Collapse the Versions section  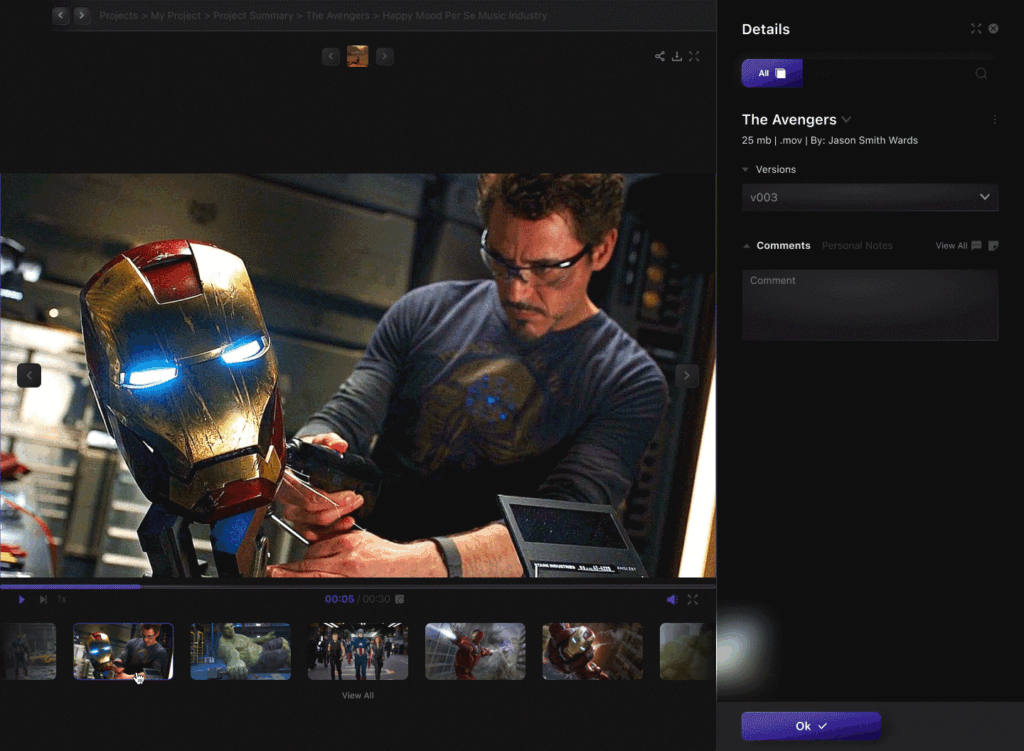coord(745,169)
